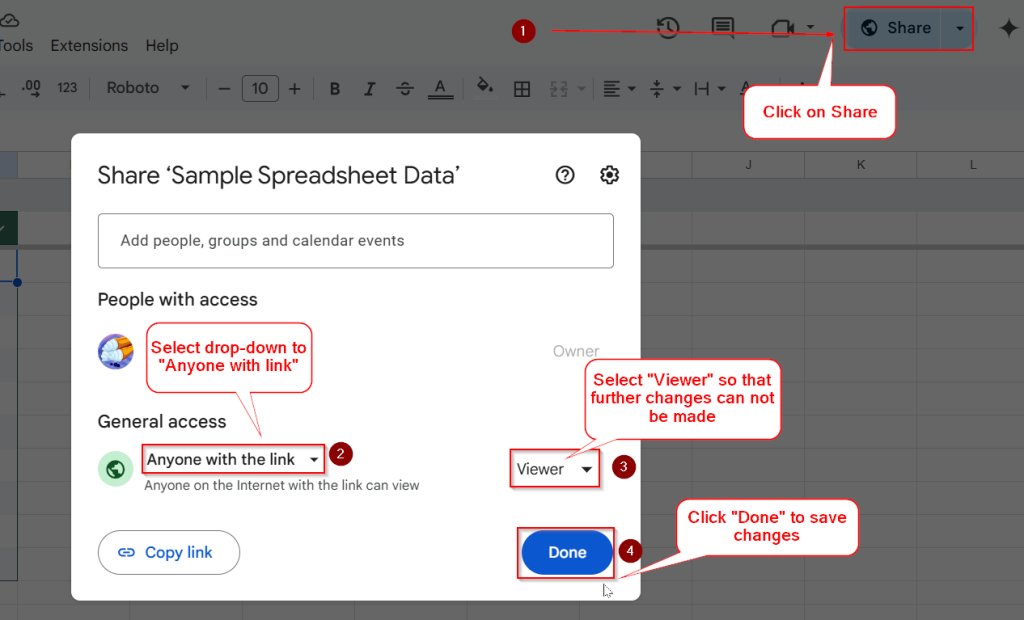
Task: Click Copy link in the Share dialog
Action: [x=168, y=552]
